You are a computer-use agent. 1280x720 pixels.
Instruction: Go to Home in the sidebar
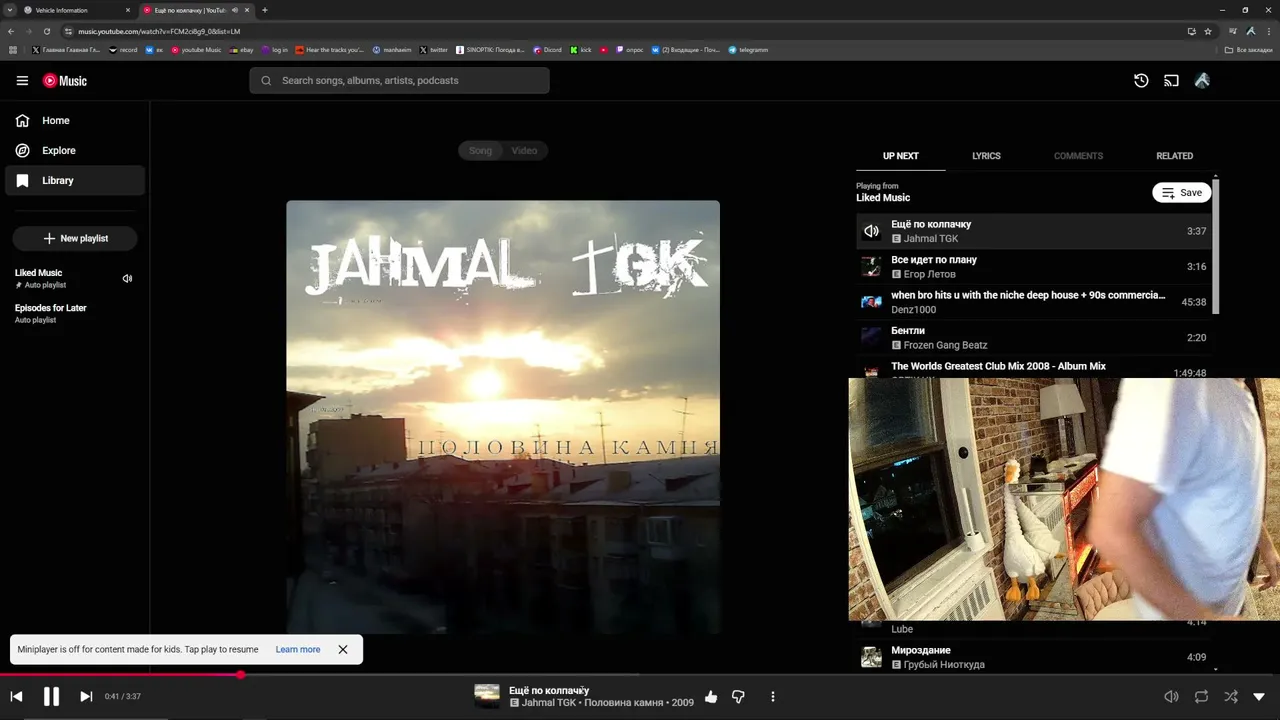pyautogui.click(x=75, y=121)
